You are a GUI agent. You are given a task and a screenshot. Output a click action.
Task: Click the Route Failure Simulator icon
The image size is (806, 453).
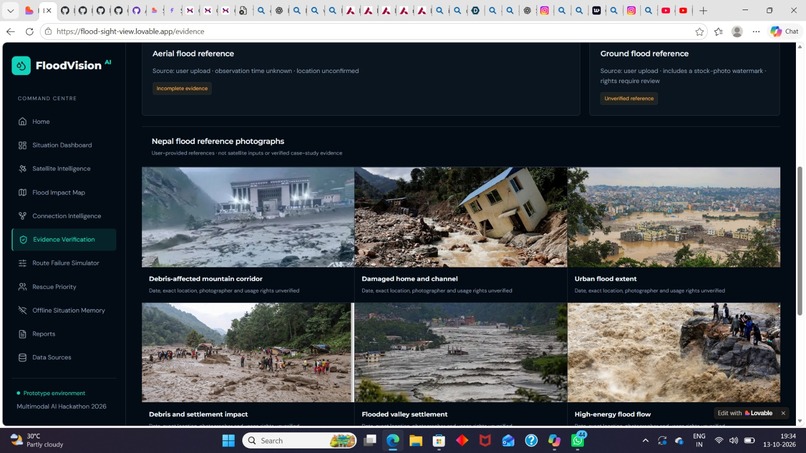[23, 263]
